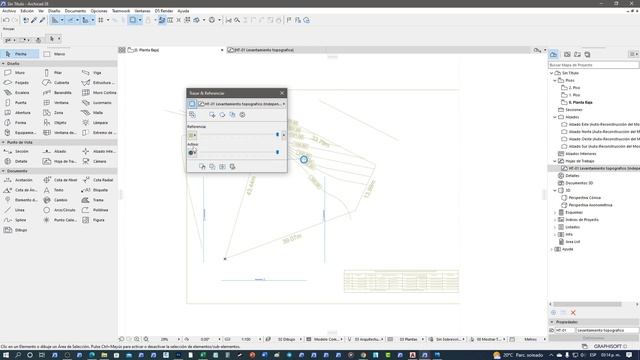640x360 pixels.
Task: Open the Diseño menu
Action: click(54, 11)
